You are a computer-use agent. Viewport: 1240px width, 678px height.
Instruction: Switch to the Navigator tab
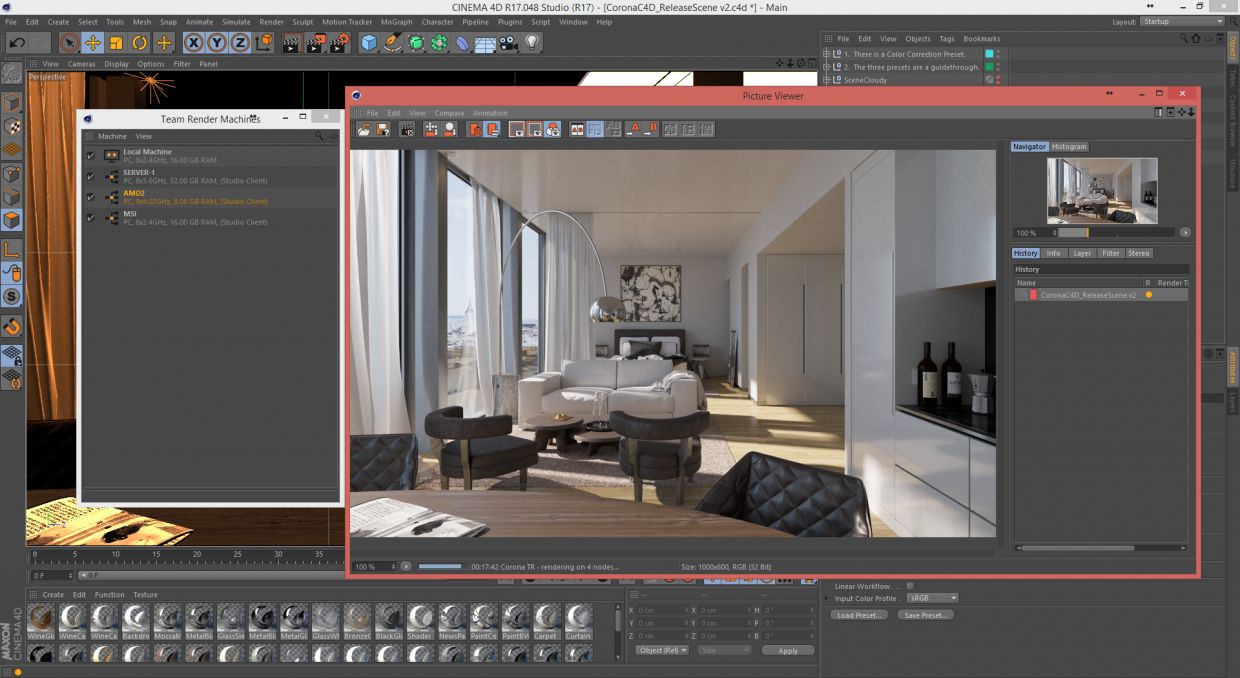click(1029, 147)
